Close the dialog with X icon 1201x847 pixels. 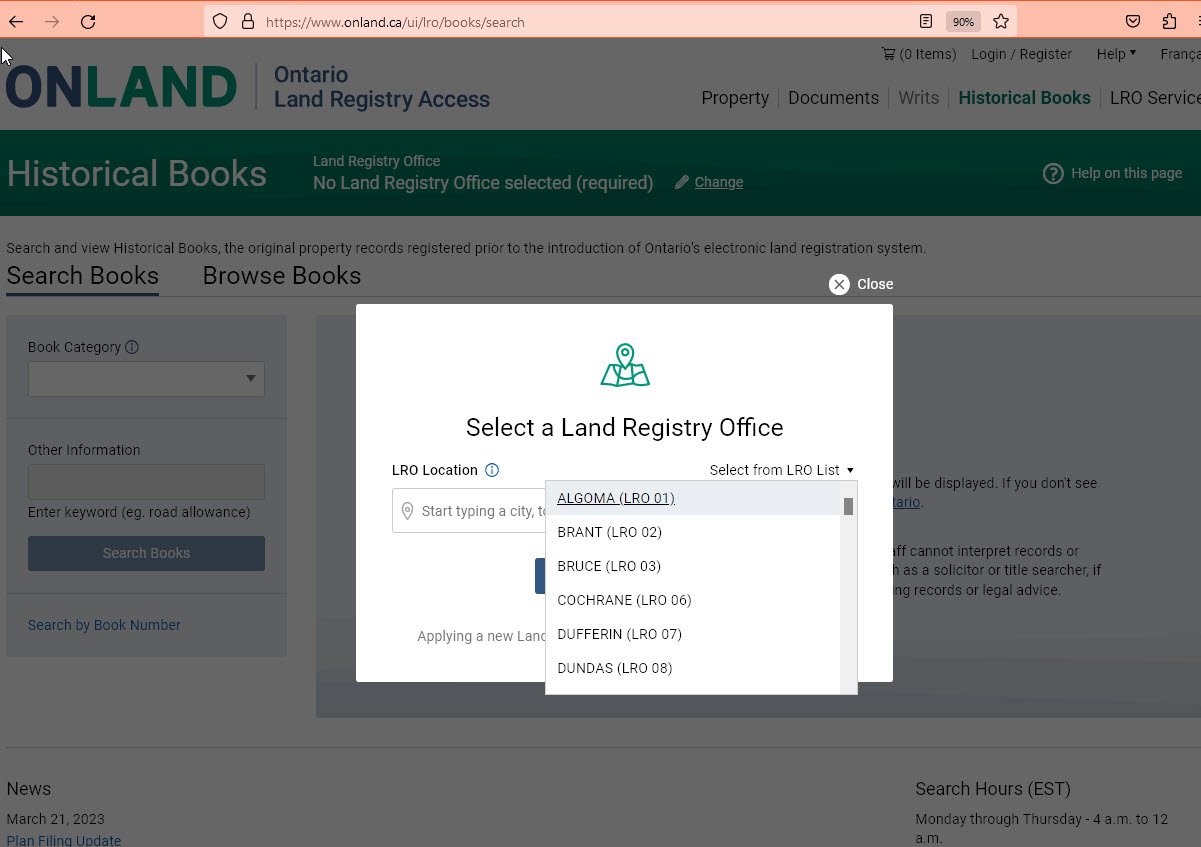tap(839, 284)
